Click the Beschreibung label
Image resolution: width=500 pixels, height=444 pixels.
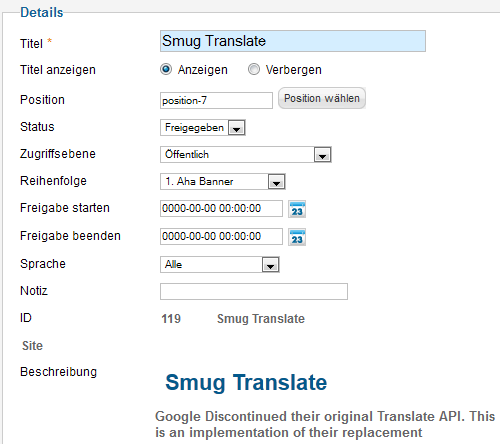pos(58,372)
